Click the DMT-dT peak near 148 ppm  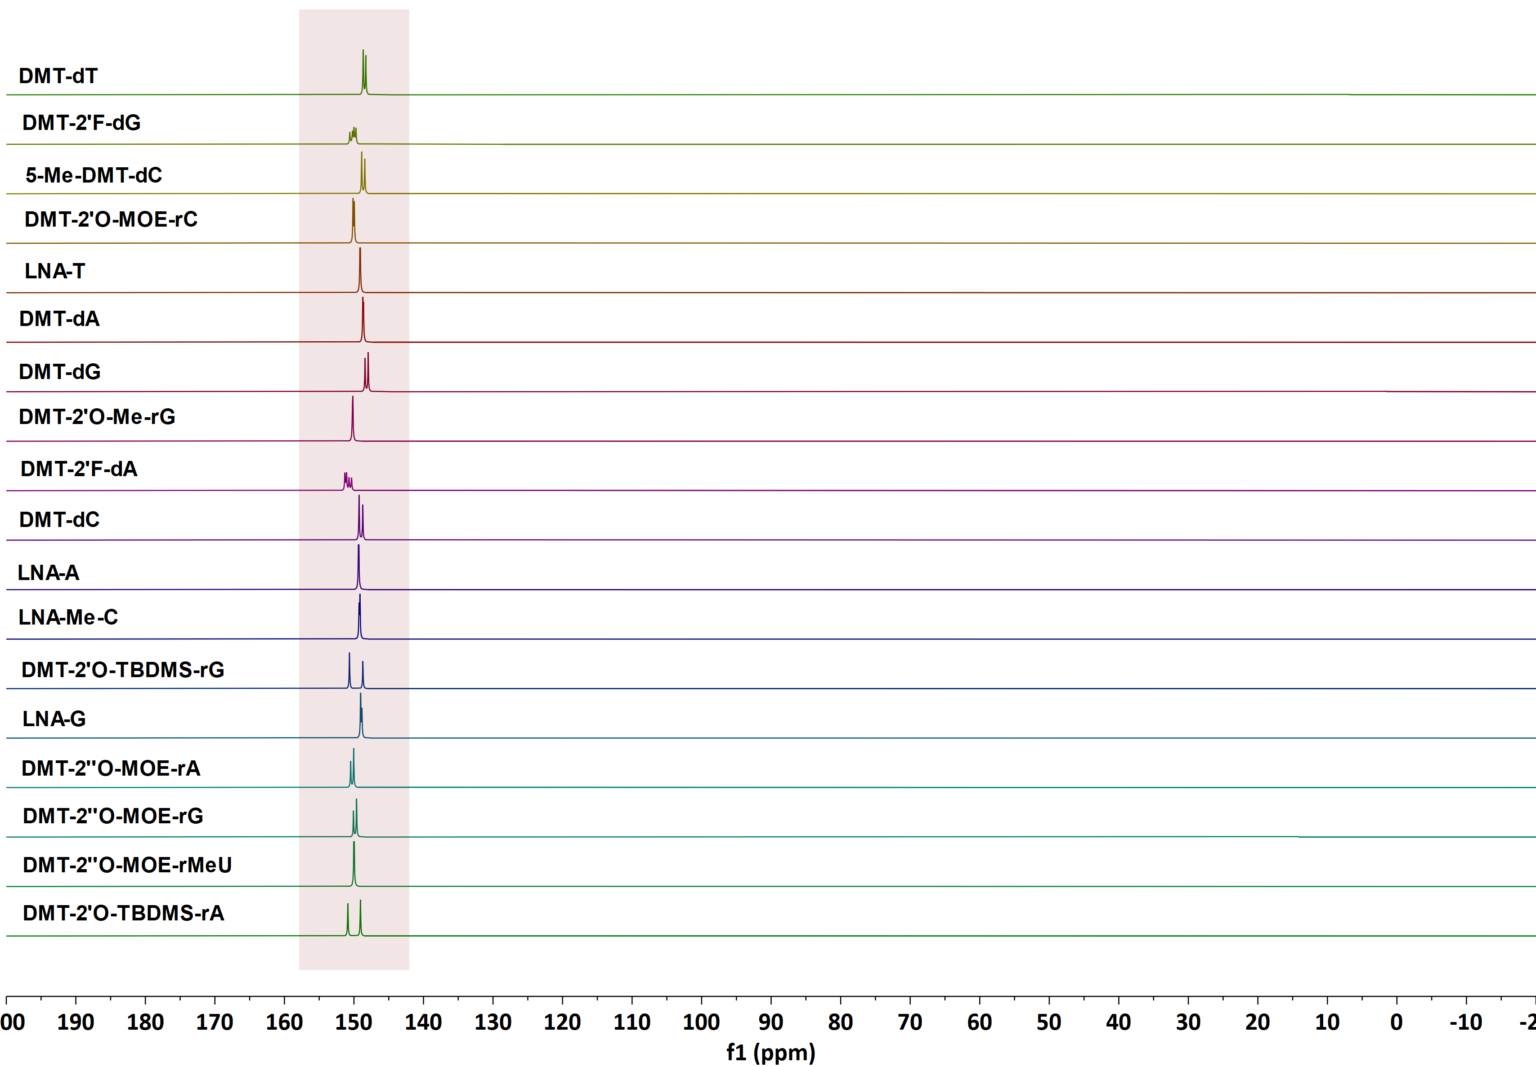[364, 65]
